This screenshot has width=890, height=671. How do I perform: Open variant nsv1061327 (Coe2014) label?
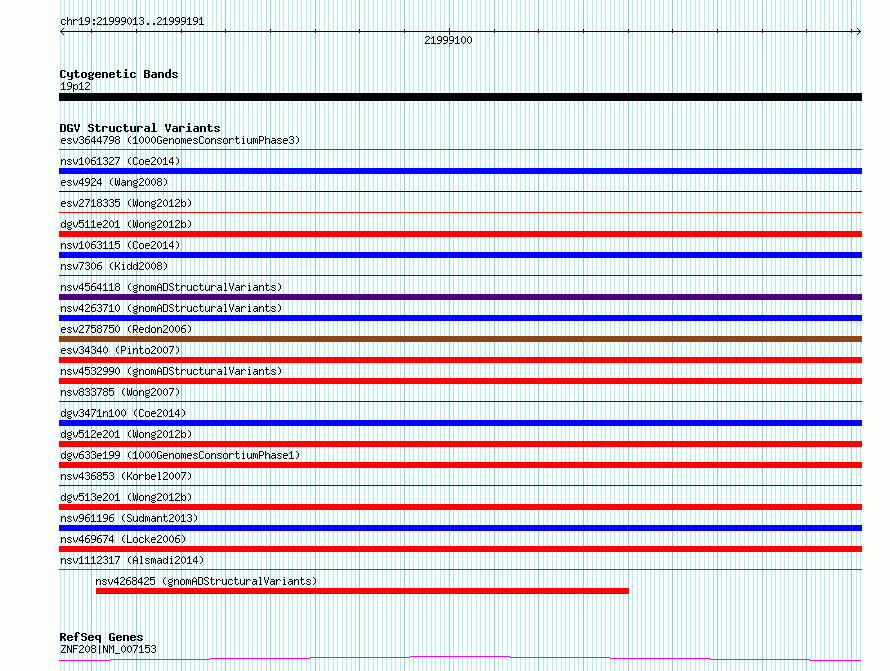coord(120,161)
